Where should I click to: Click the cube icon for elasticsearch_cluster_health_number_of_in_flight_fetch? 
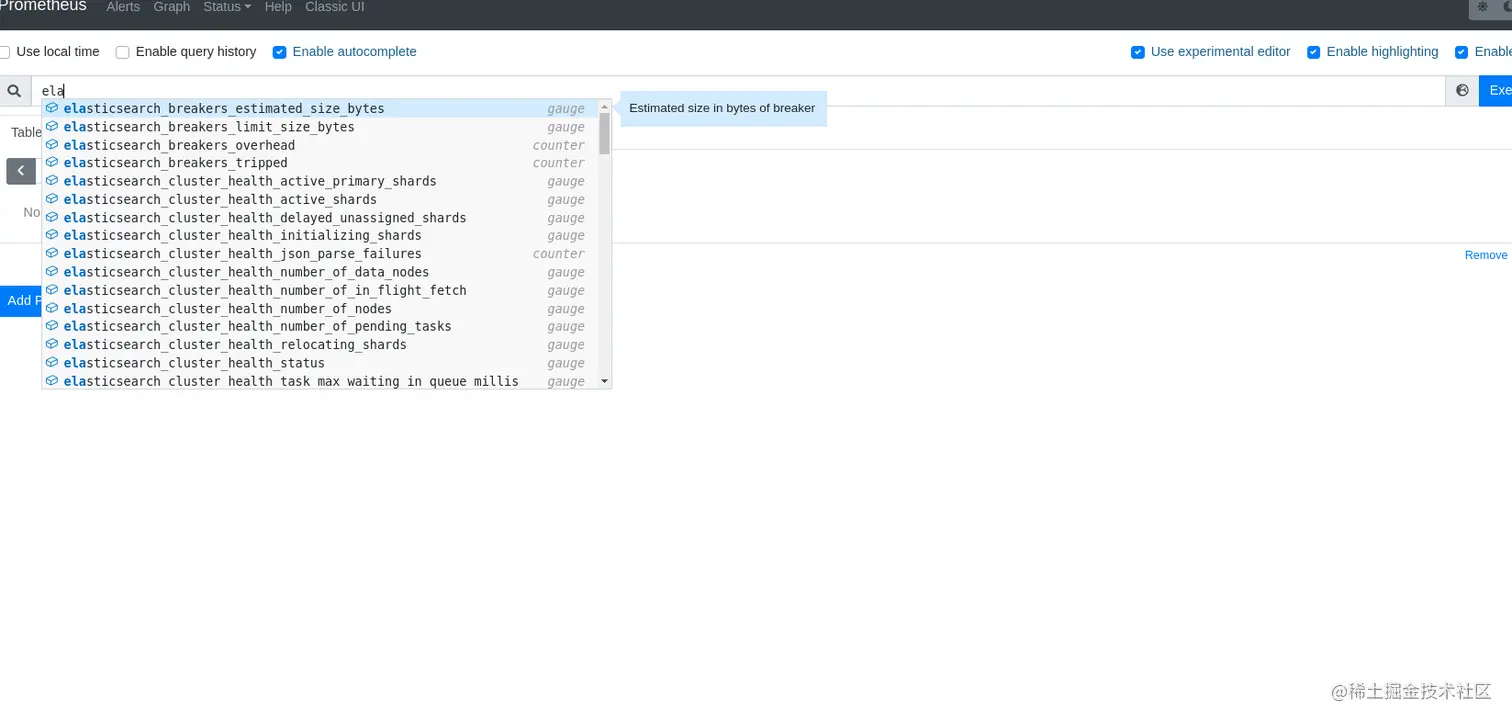click(x=52, y=290)
